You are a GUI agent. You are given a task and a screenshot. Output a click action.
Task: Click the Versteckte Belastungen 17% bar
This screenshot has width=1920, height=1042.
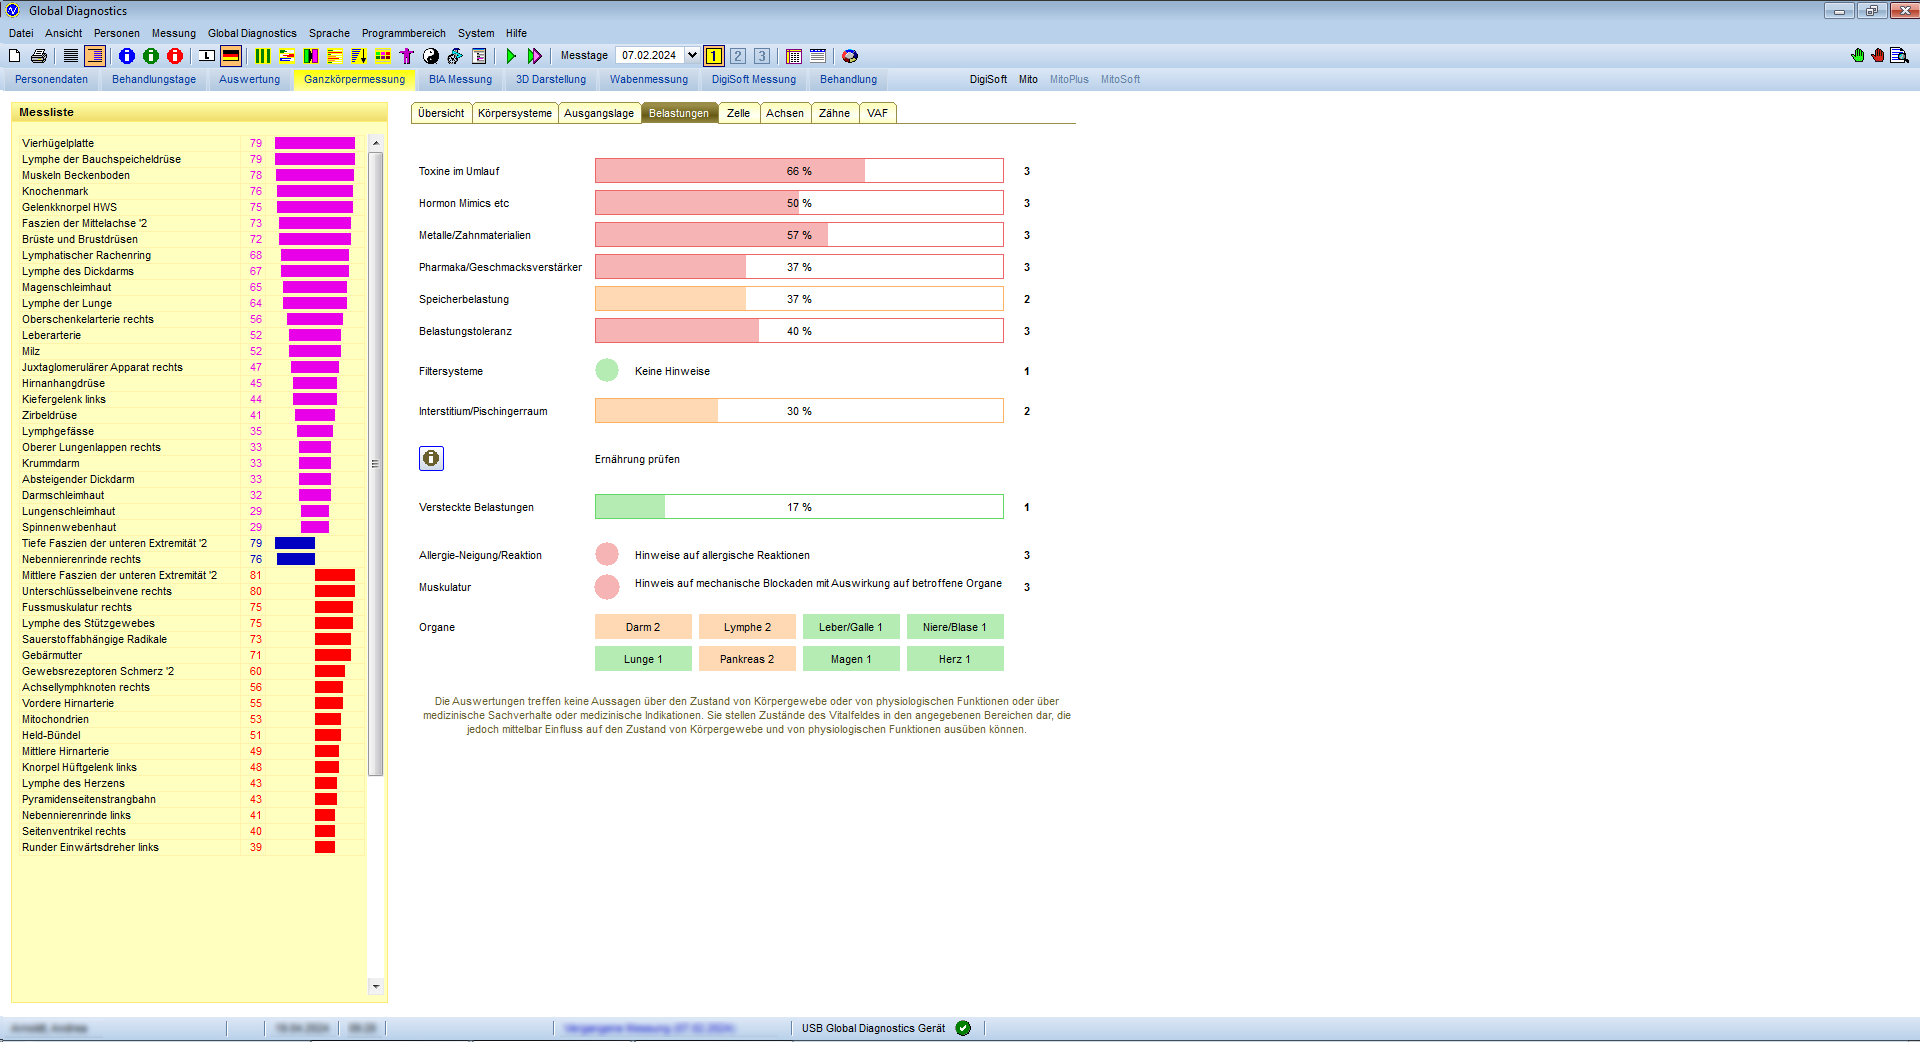799,507
